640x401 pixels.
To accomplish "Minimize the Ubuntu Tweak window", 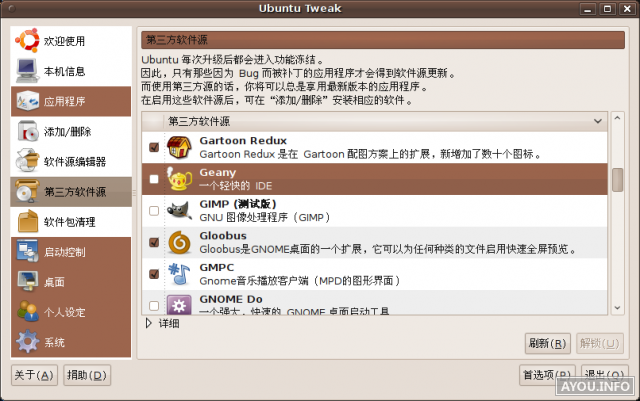I will coord(588,9).
